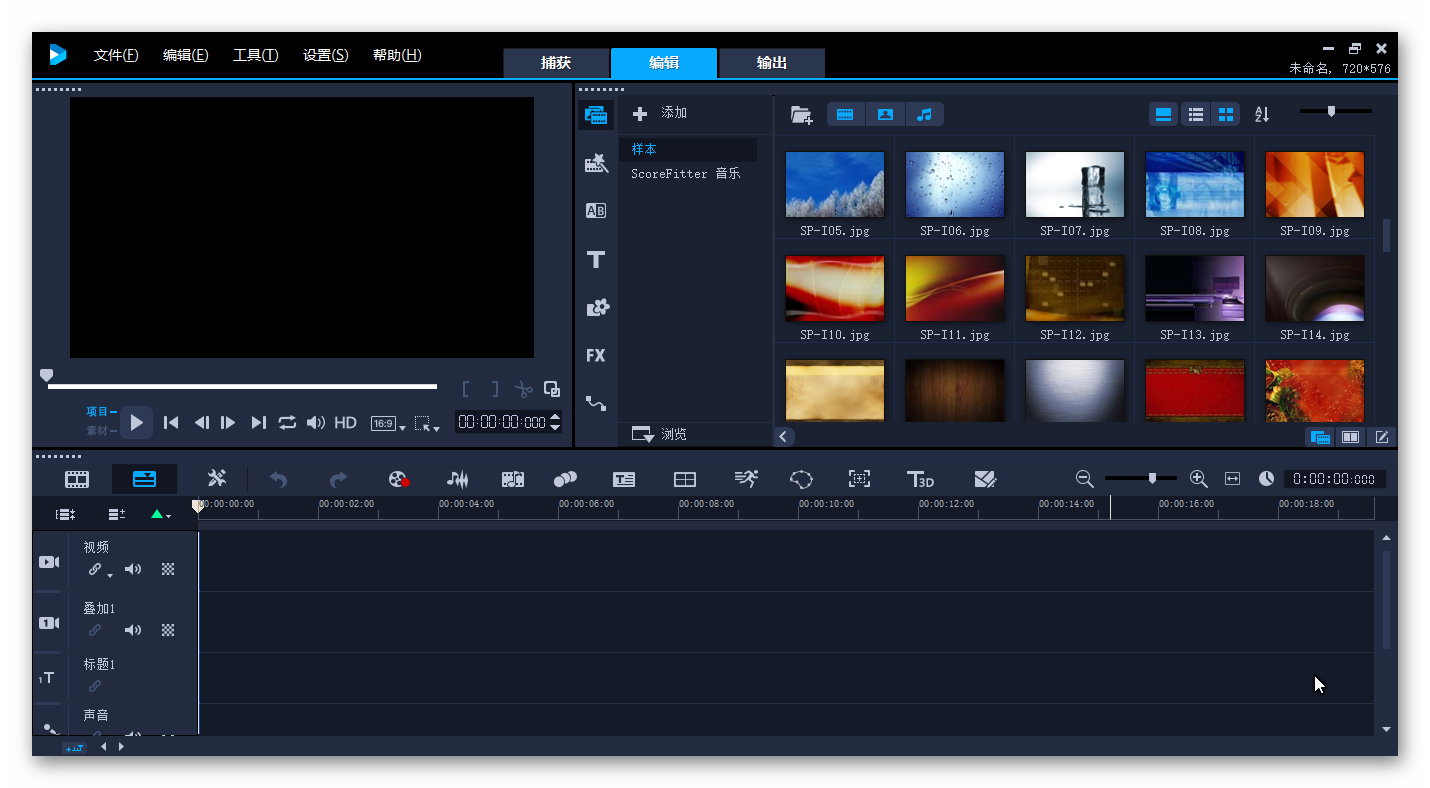Open the 3D title editor

tap(919, 479)
